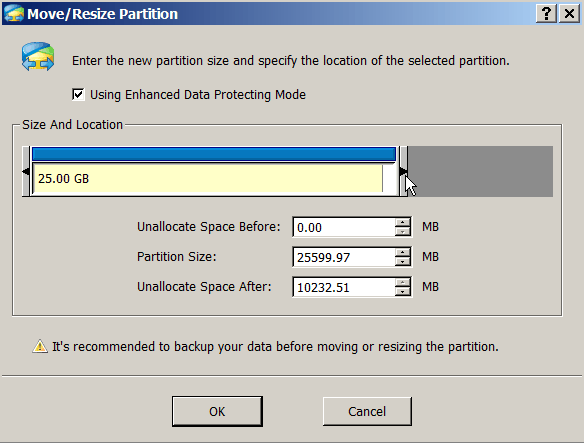Click the help question mark button
Image resolution: width=584 pixels, height=443 pixels.
546,14
